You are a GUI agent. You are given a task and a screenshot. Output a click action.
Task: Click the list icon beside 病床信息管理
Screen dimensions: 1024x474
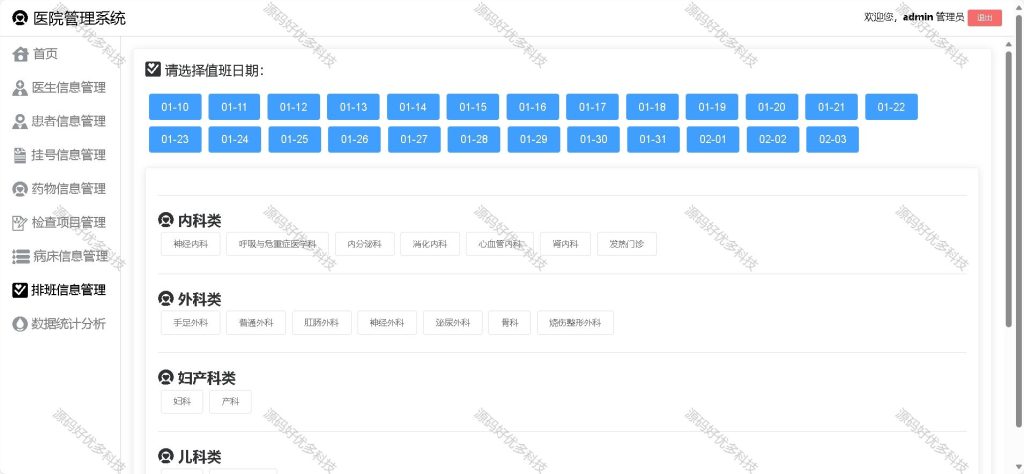pyautogui.click(x=21, y=257)
